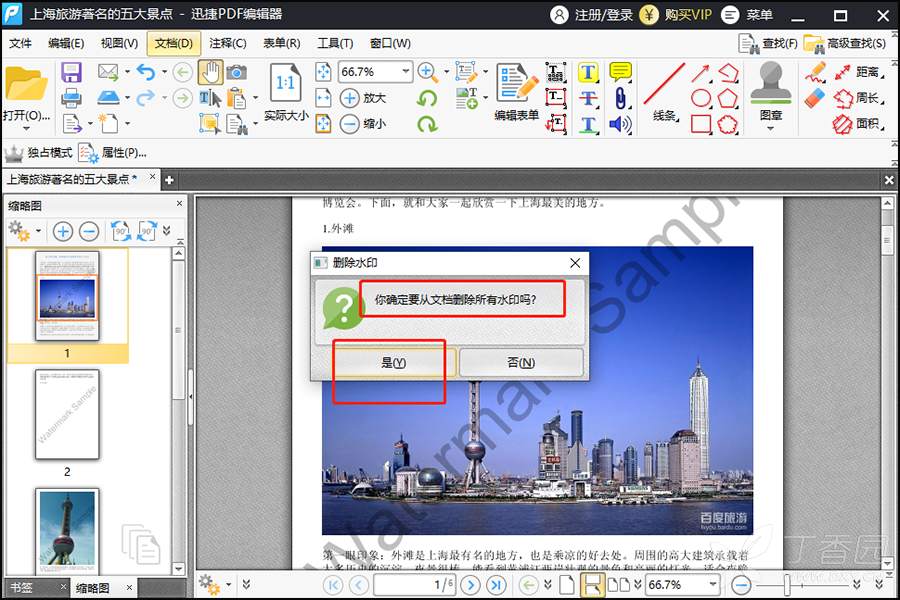The image size is (900, 600).
Task: Click the rotate clockwise green arrow
Action: (x=427, y=123)
